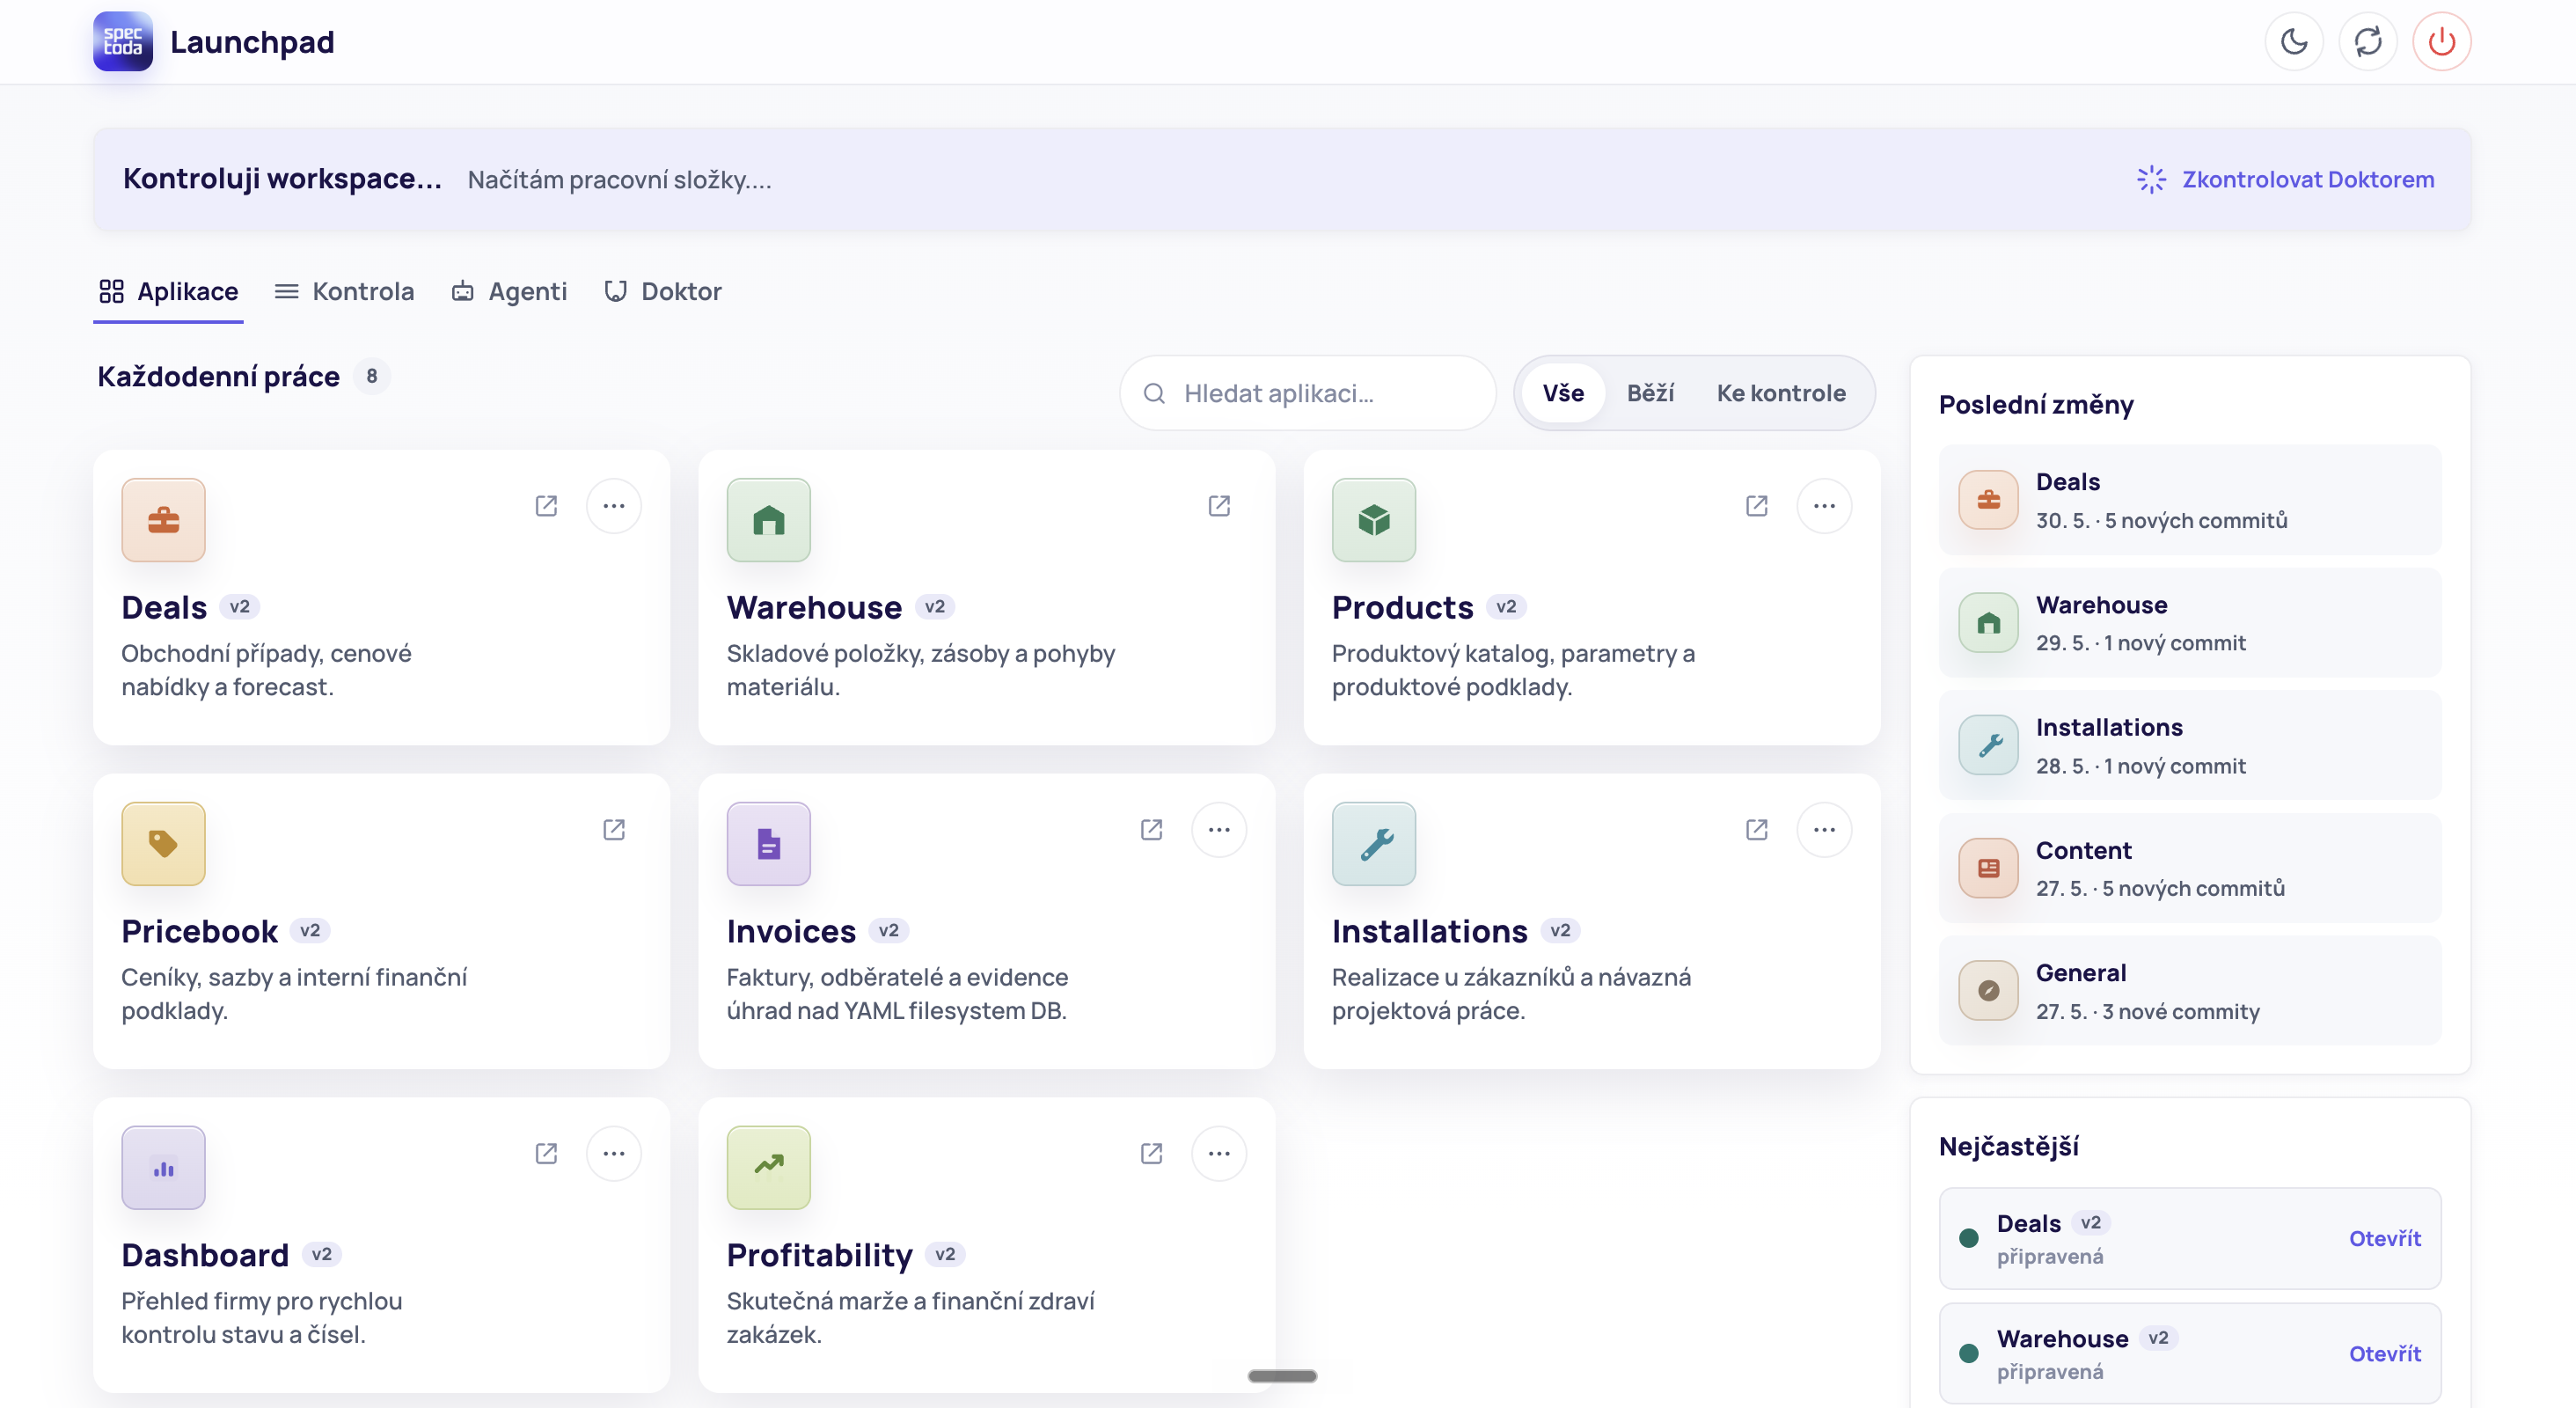Click the Content newspaper icon in changes
The image size is (2576, 1408).
(1989, 869)
